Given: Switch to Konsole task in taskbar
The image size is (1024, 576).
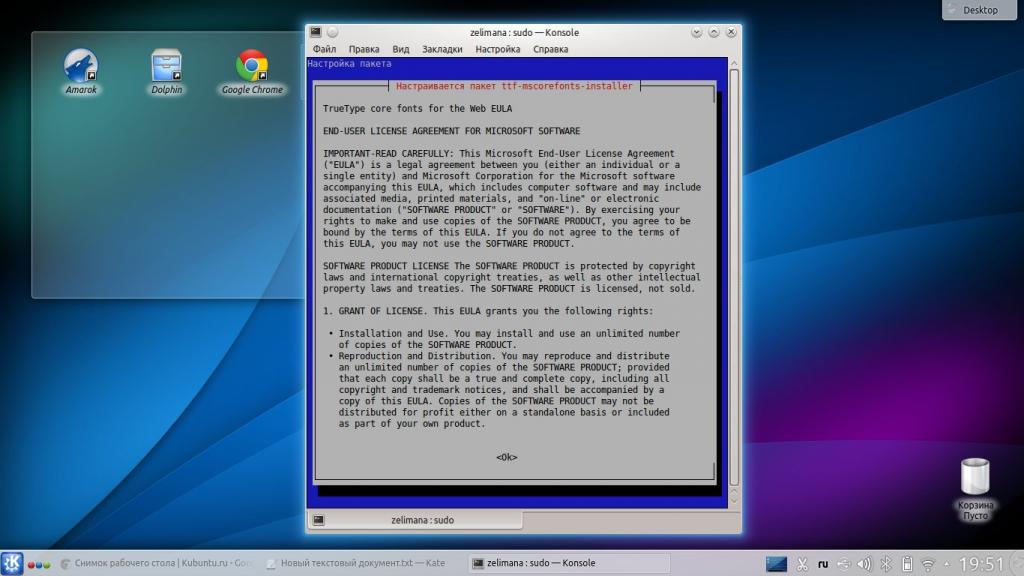Looking at the screenshot, I should click(x=568, y=563).
